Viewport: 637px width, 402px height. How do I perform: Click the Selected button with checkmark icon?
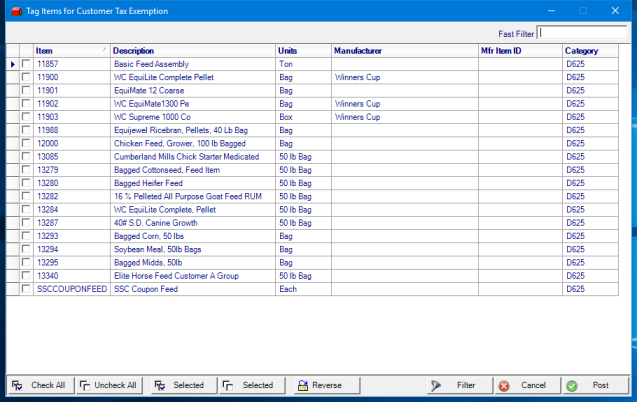pyautogui.click(x=179, y=385)
